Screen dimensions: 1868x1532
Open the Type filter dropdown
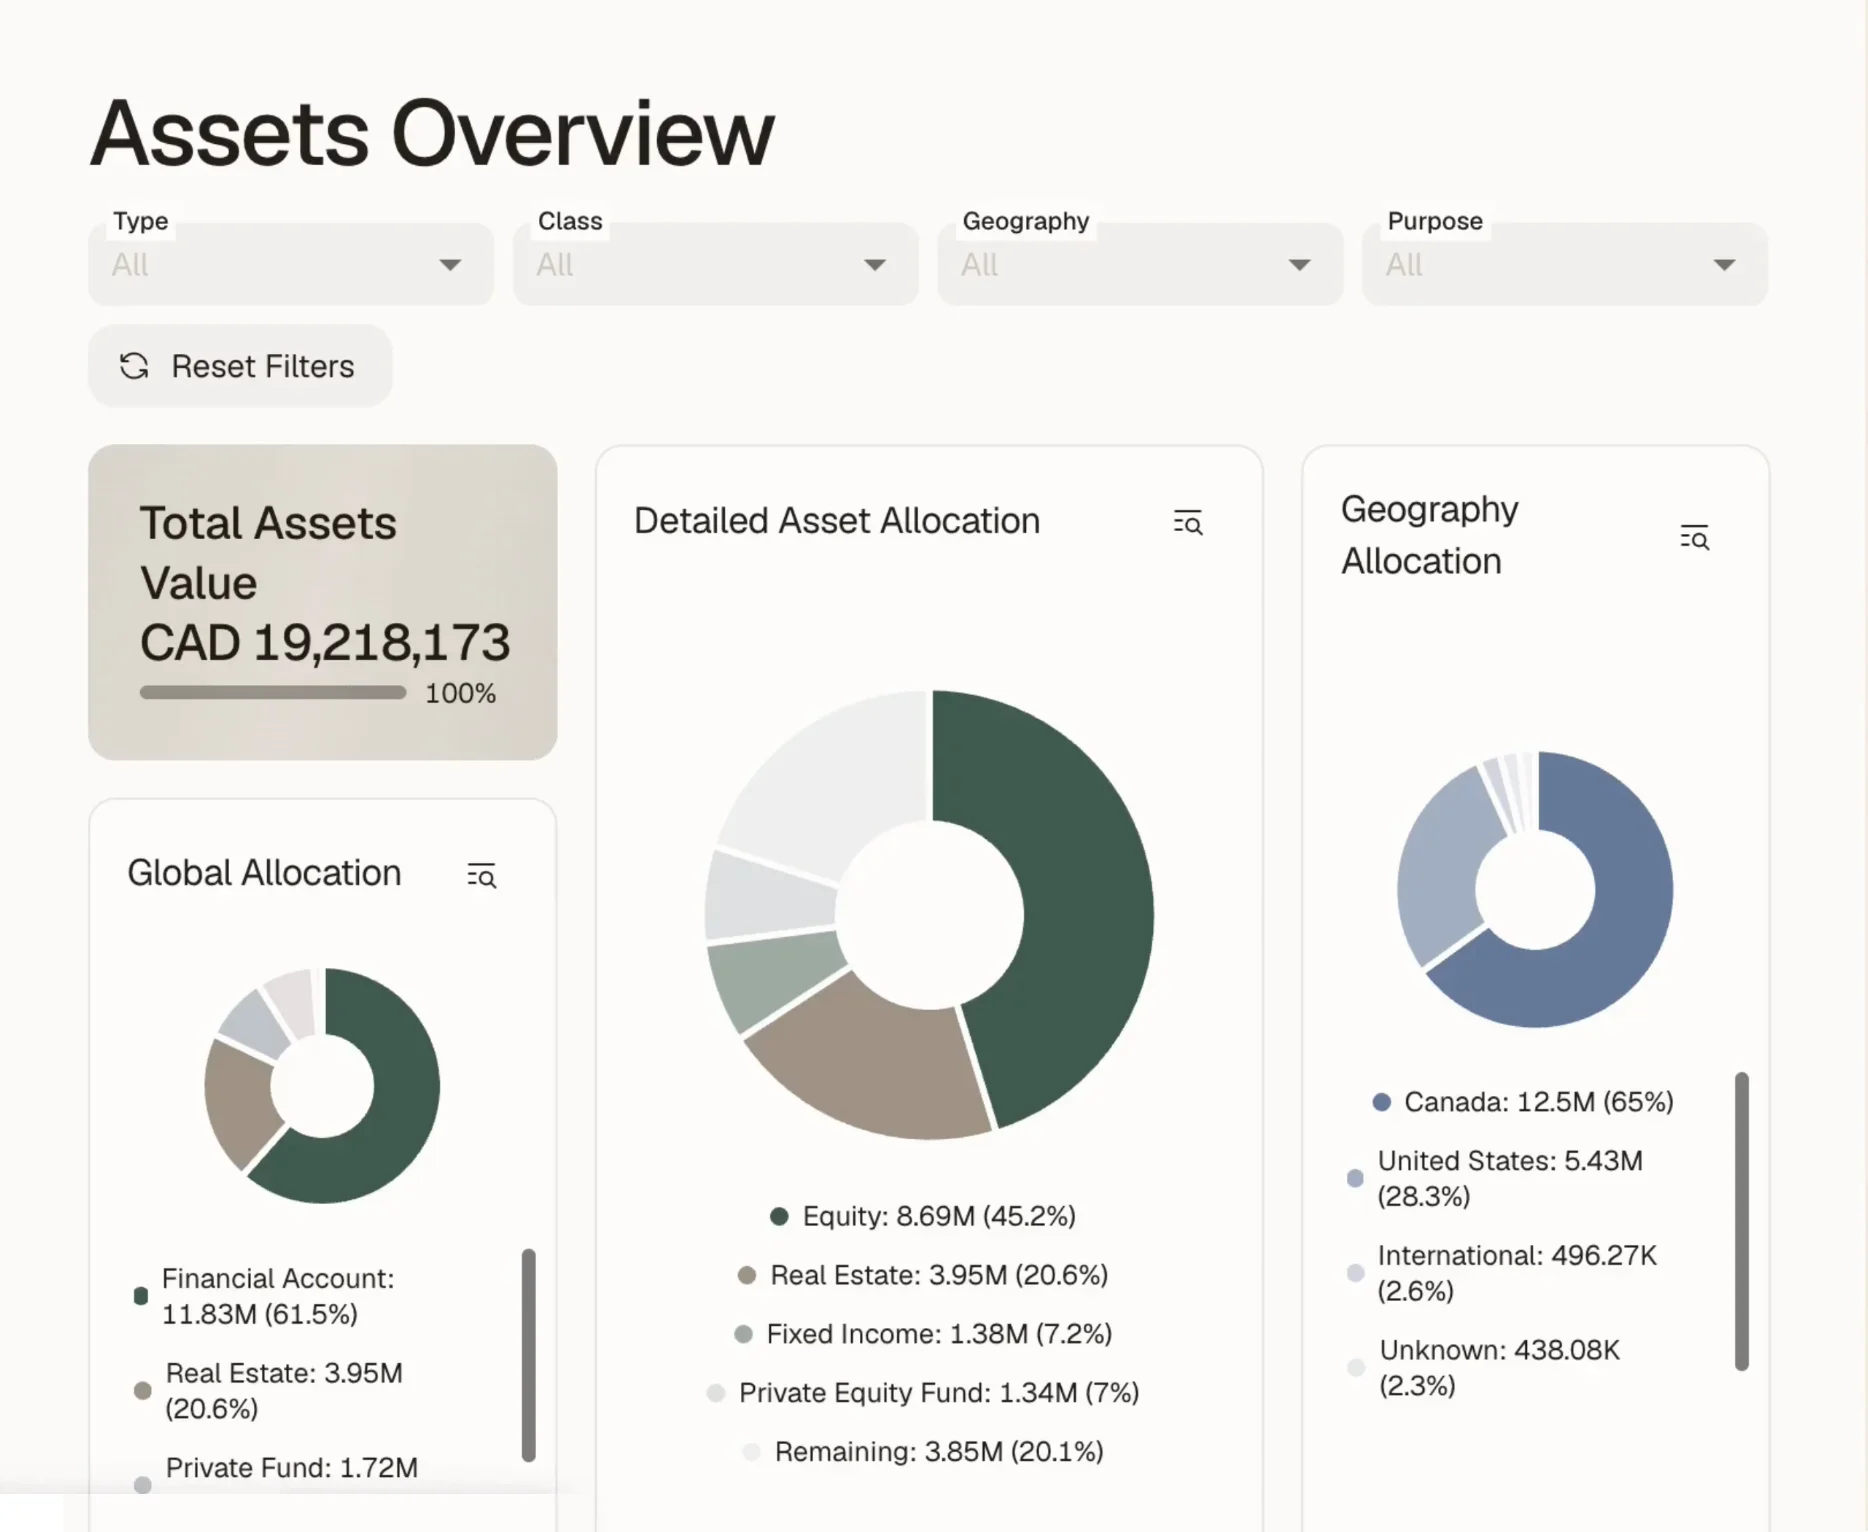[291, 264]
